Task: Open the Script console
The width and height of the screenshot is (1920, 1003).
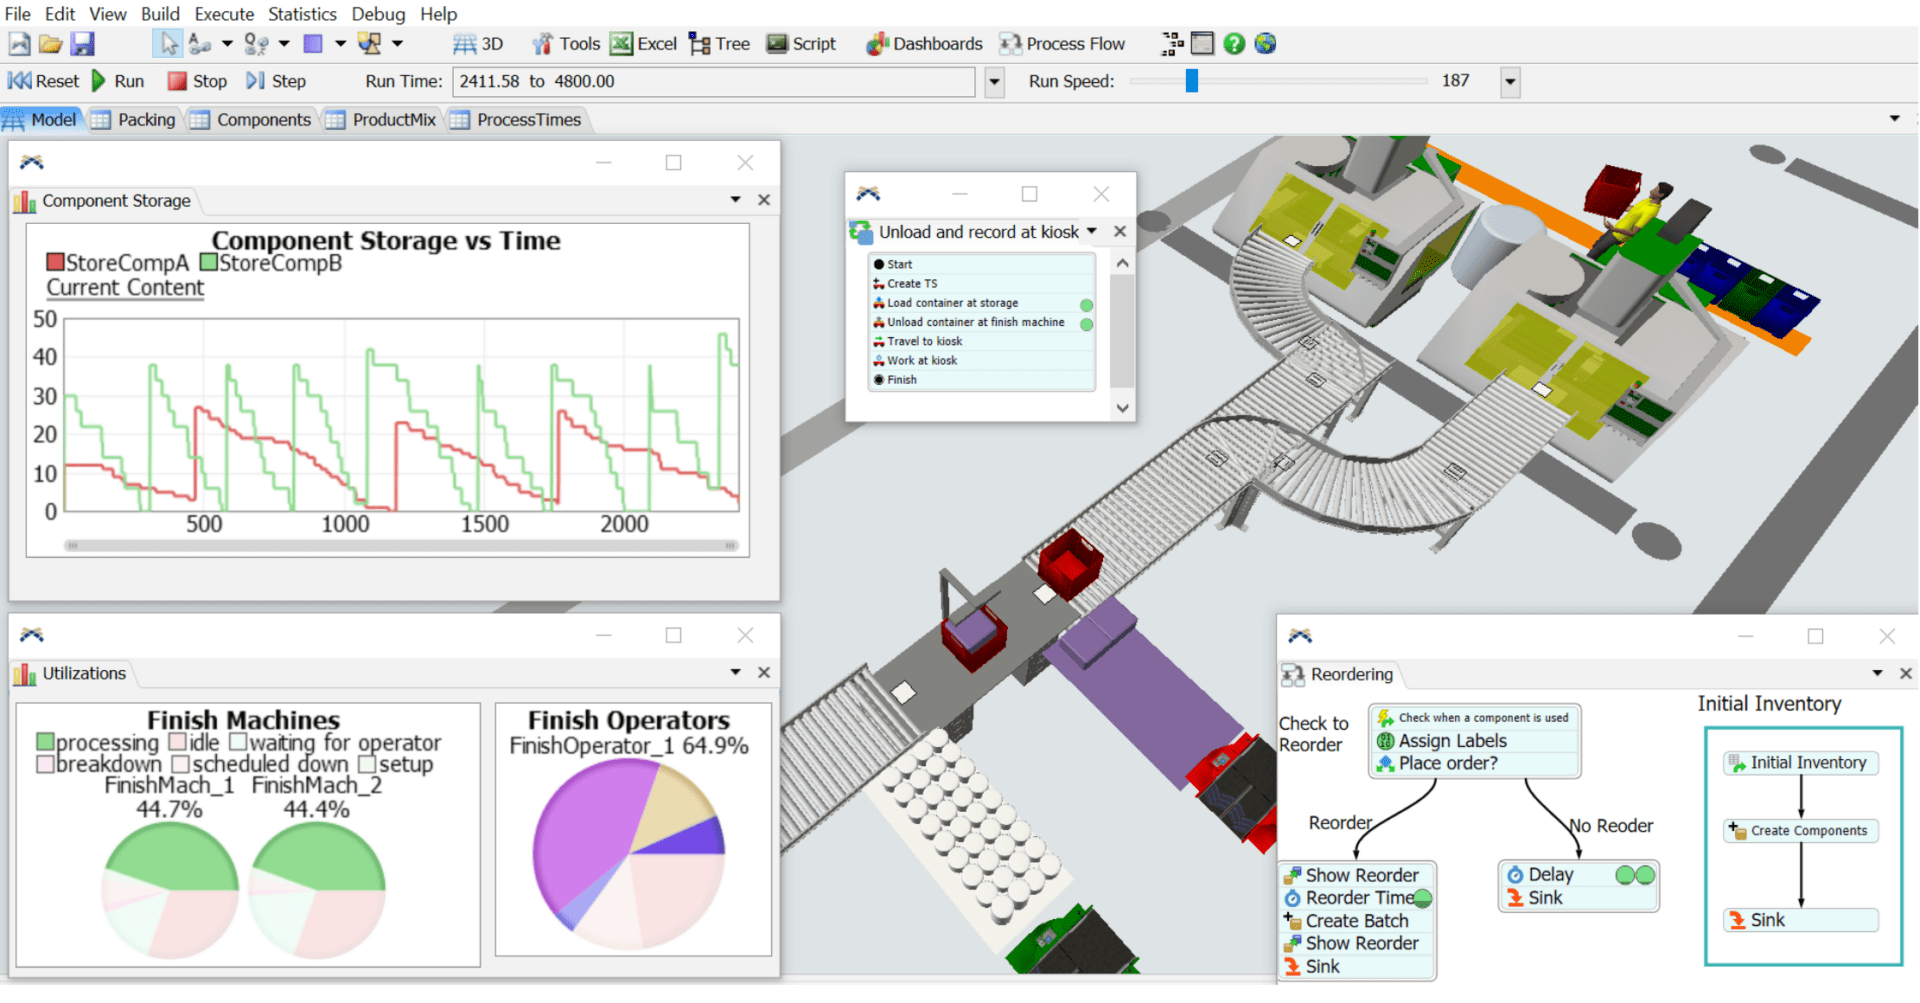Action: (800, 44)
